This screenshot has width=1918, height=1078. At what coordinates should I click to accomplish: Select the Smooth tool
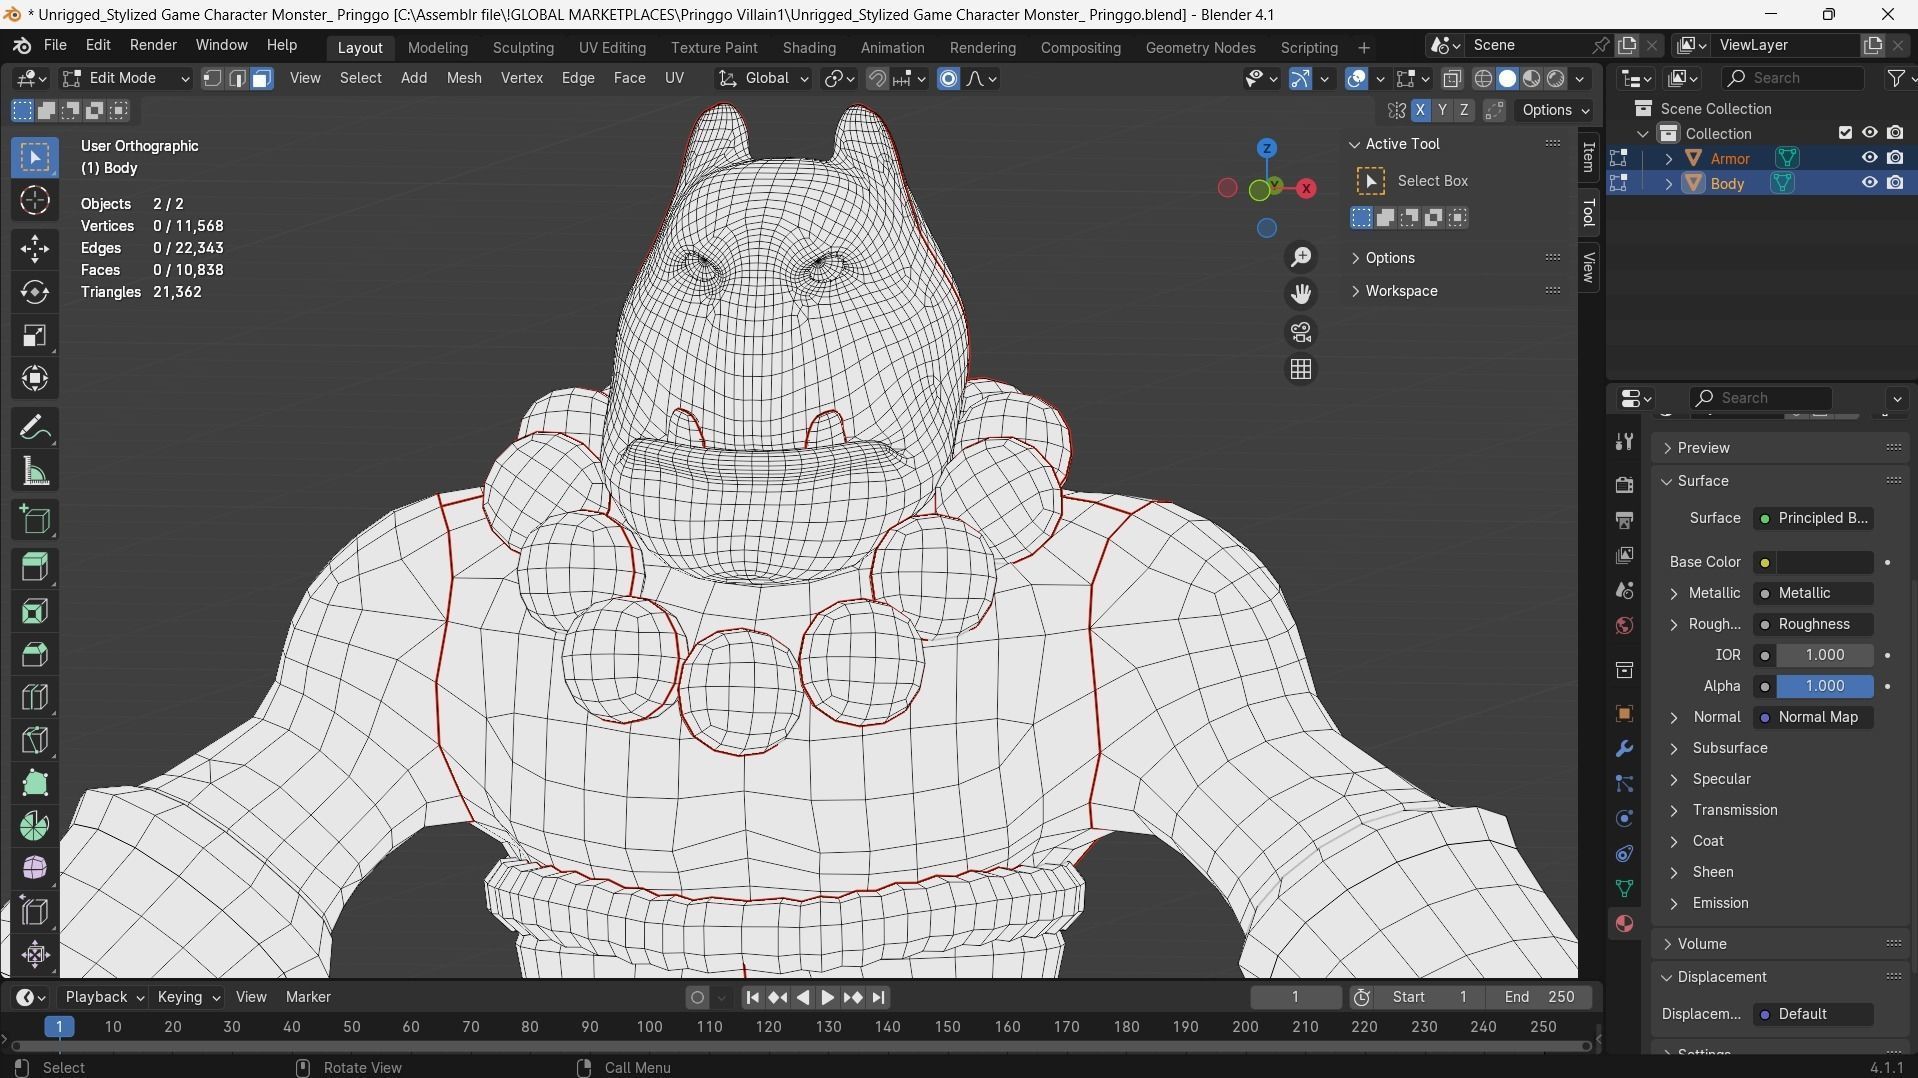tap(35, 868)
